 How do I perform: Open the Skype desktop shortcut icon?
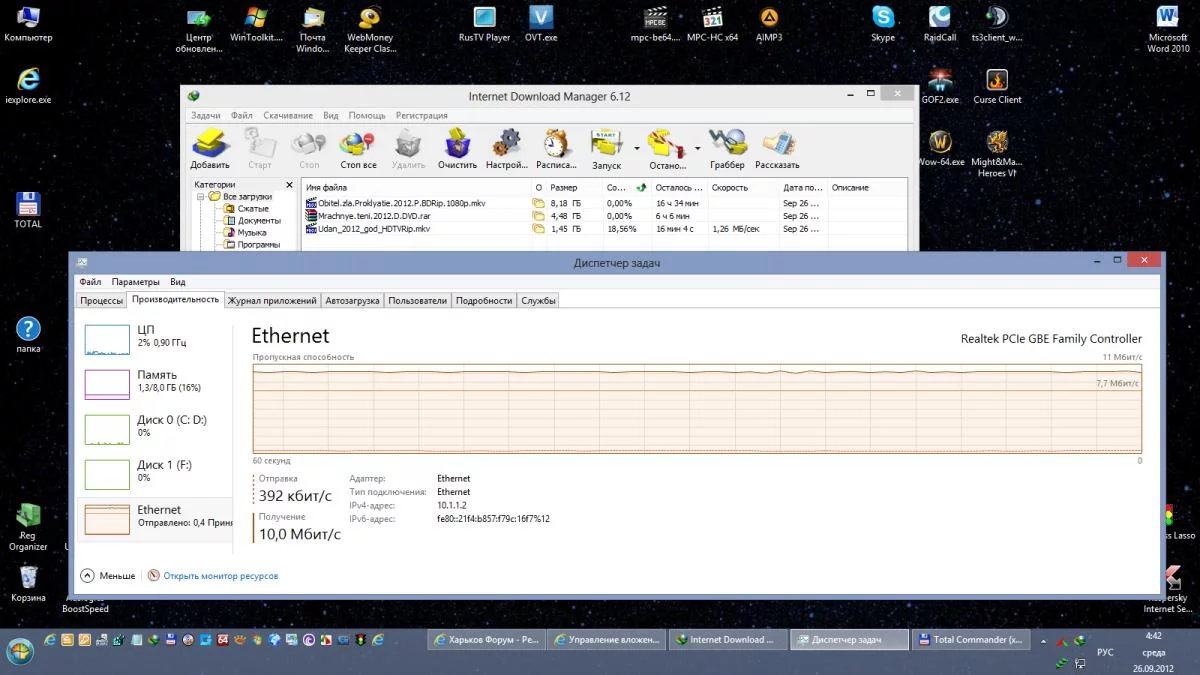883,18
